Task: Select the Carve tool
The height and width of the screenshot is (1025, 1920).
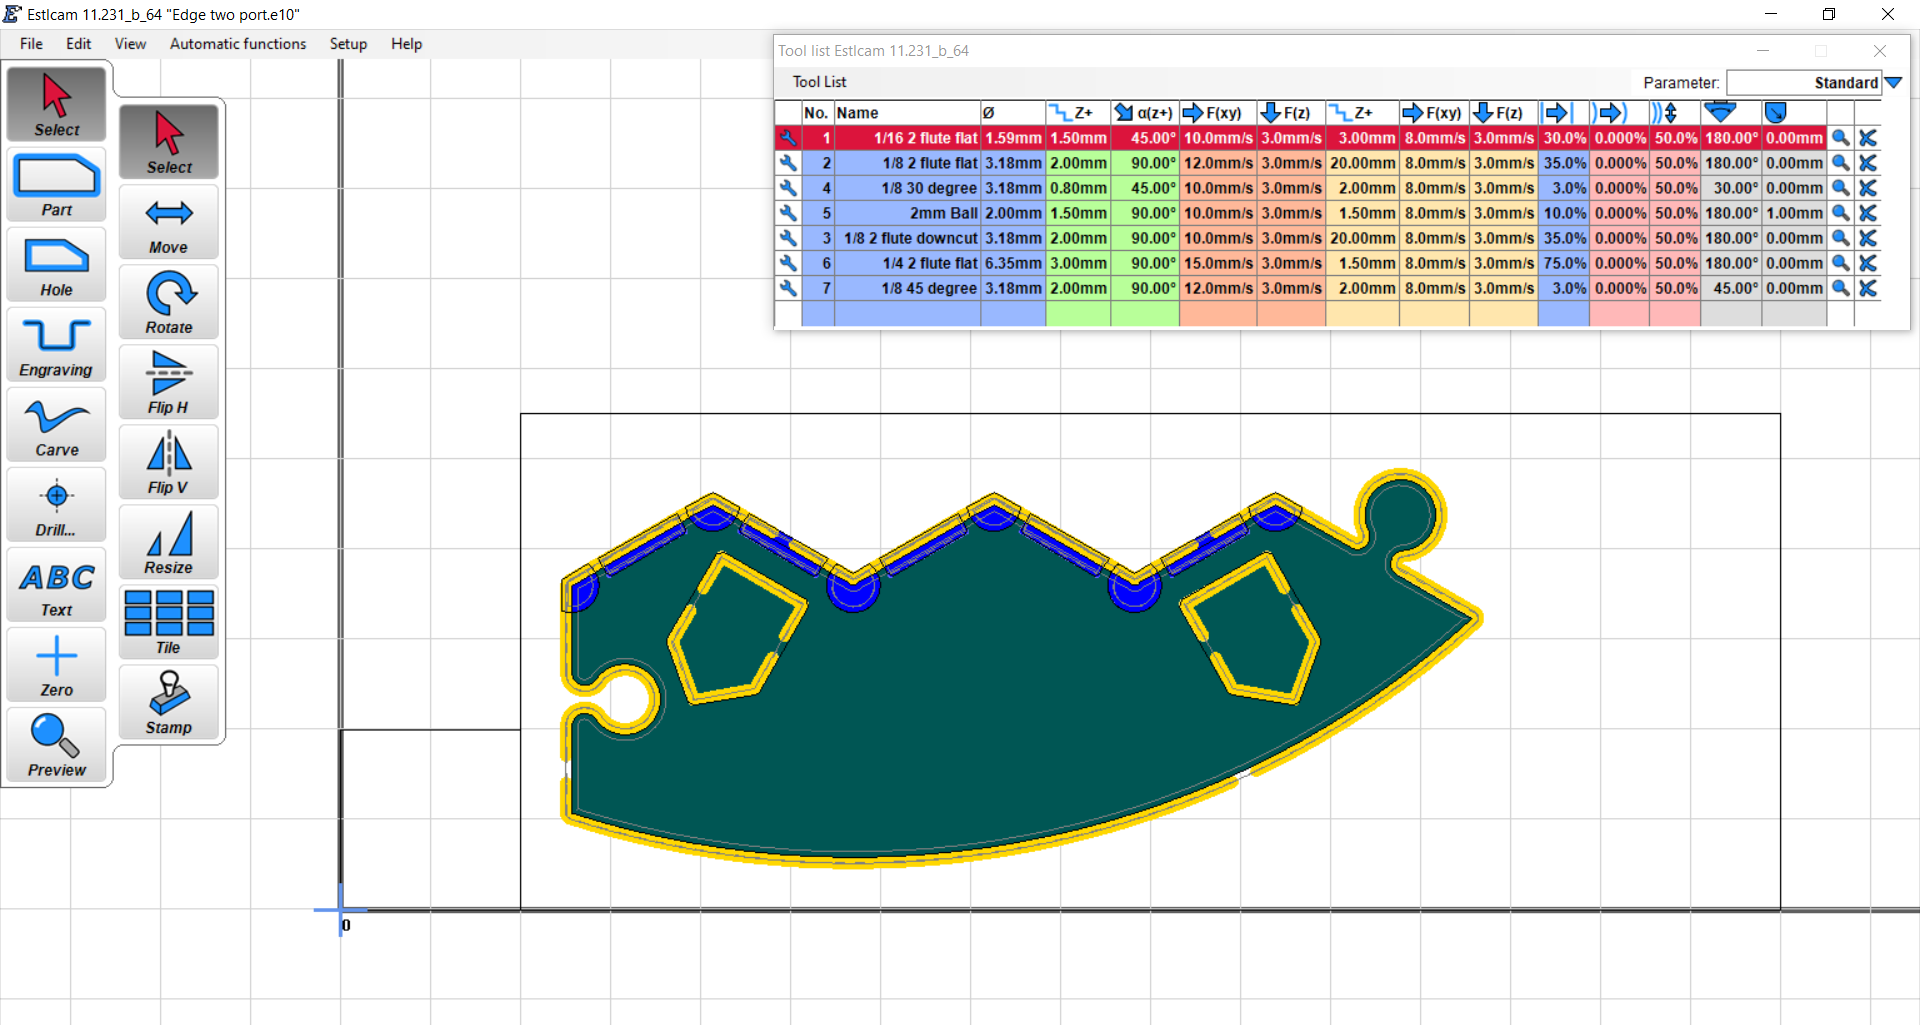Action: pyautogui.click(x=57, y=425)
